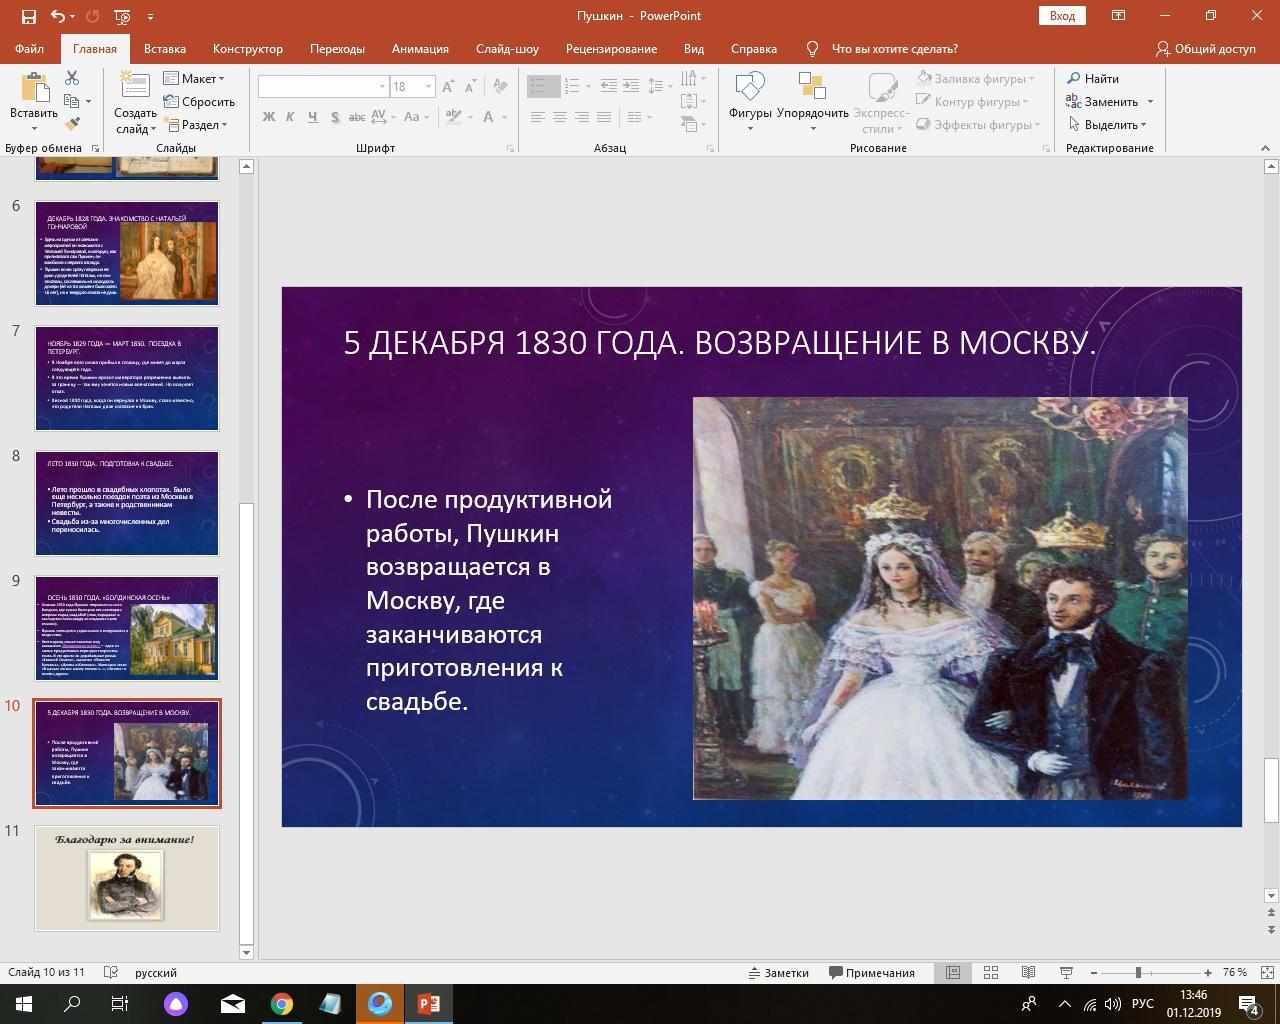Click the Arrange (Упорядочить) icon
This screenshot has height=1024, width=1280.
[812, 87]
